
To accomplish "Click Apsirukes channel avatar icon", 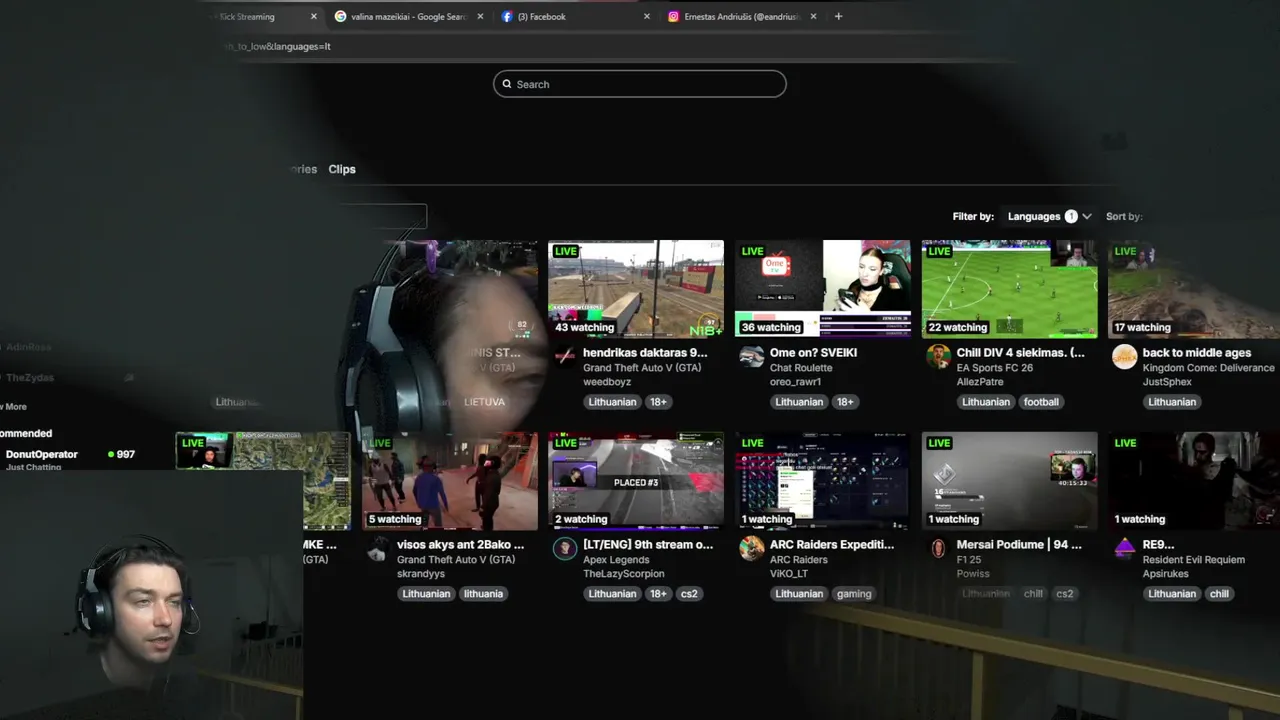I will click(x=1125, y=548).
